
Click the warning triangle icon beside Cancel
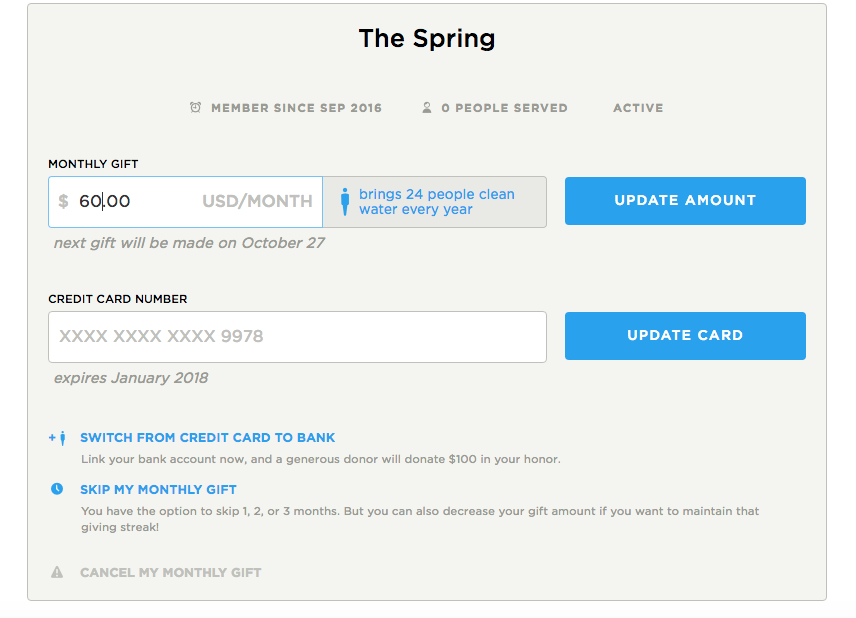(57, 572)
